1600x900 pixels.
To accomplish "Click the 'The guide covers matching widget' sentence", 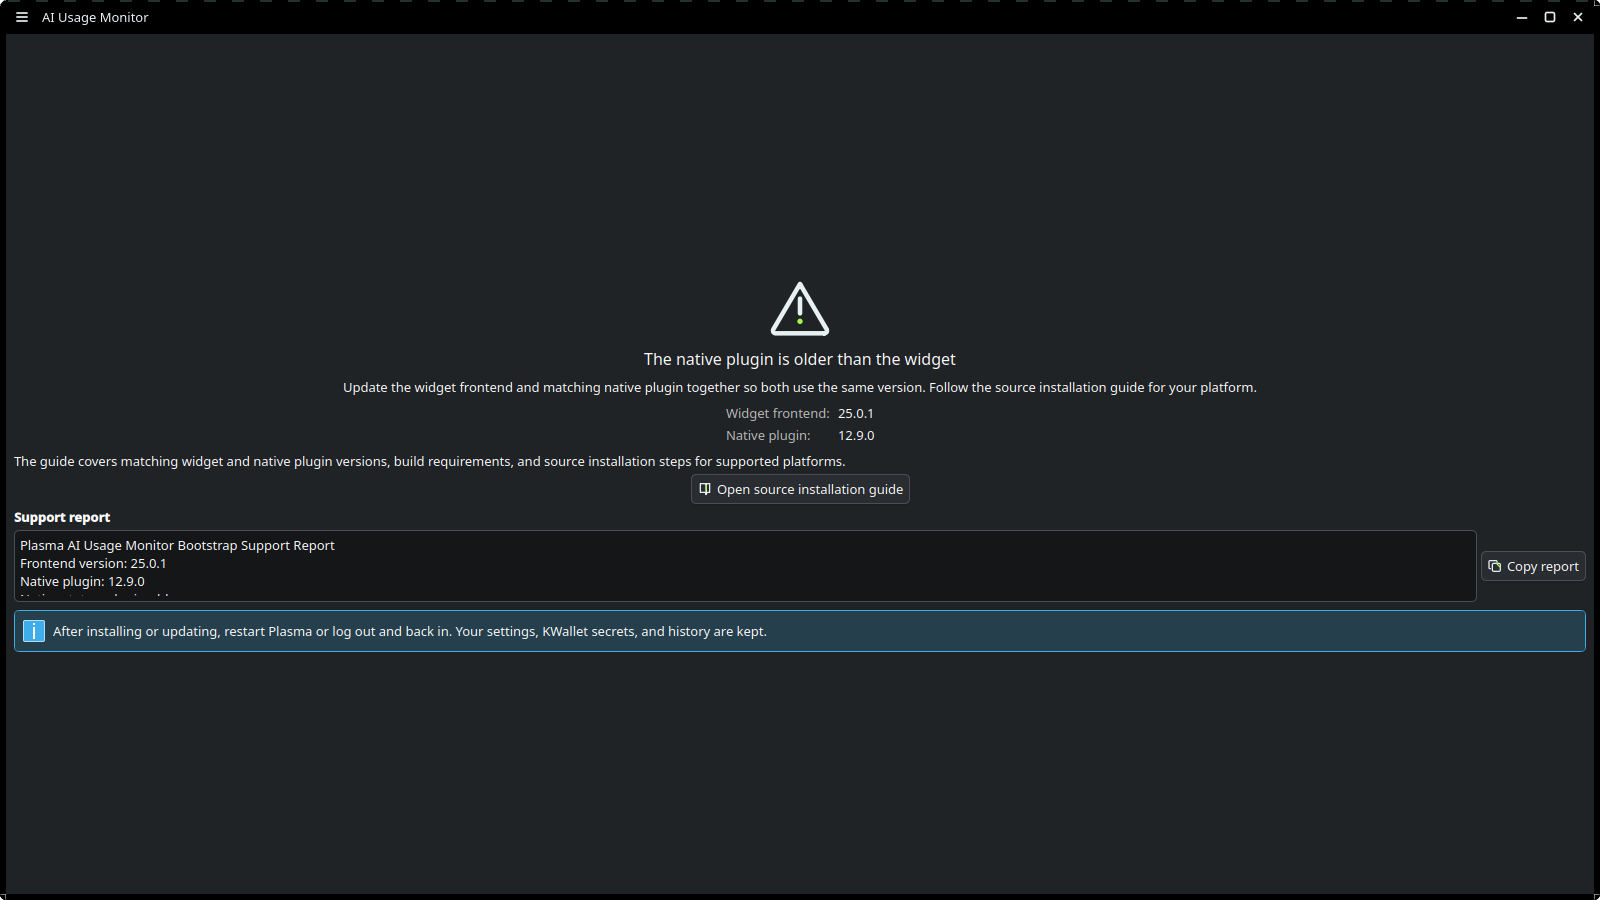I will click(x=430, y=461).
